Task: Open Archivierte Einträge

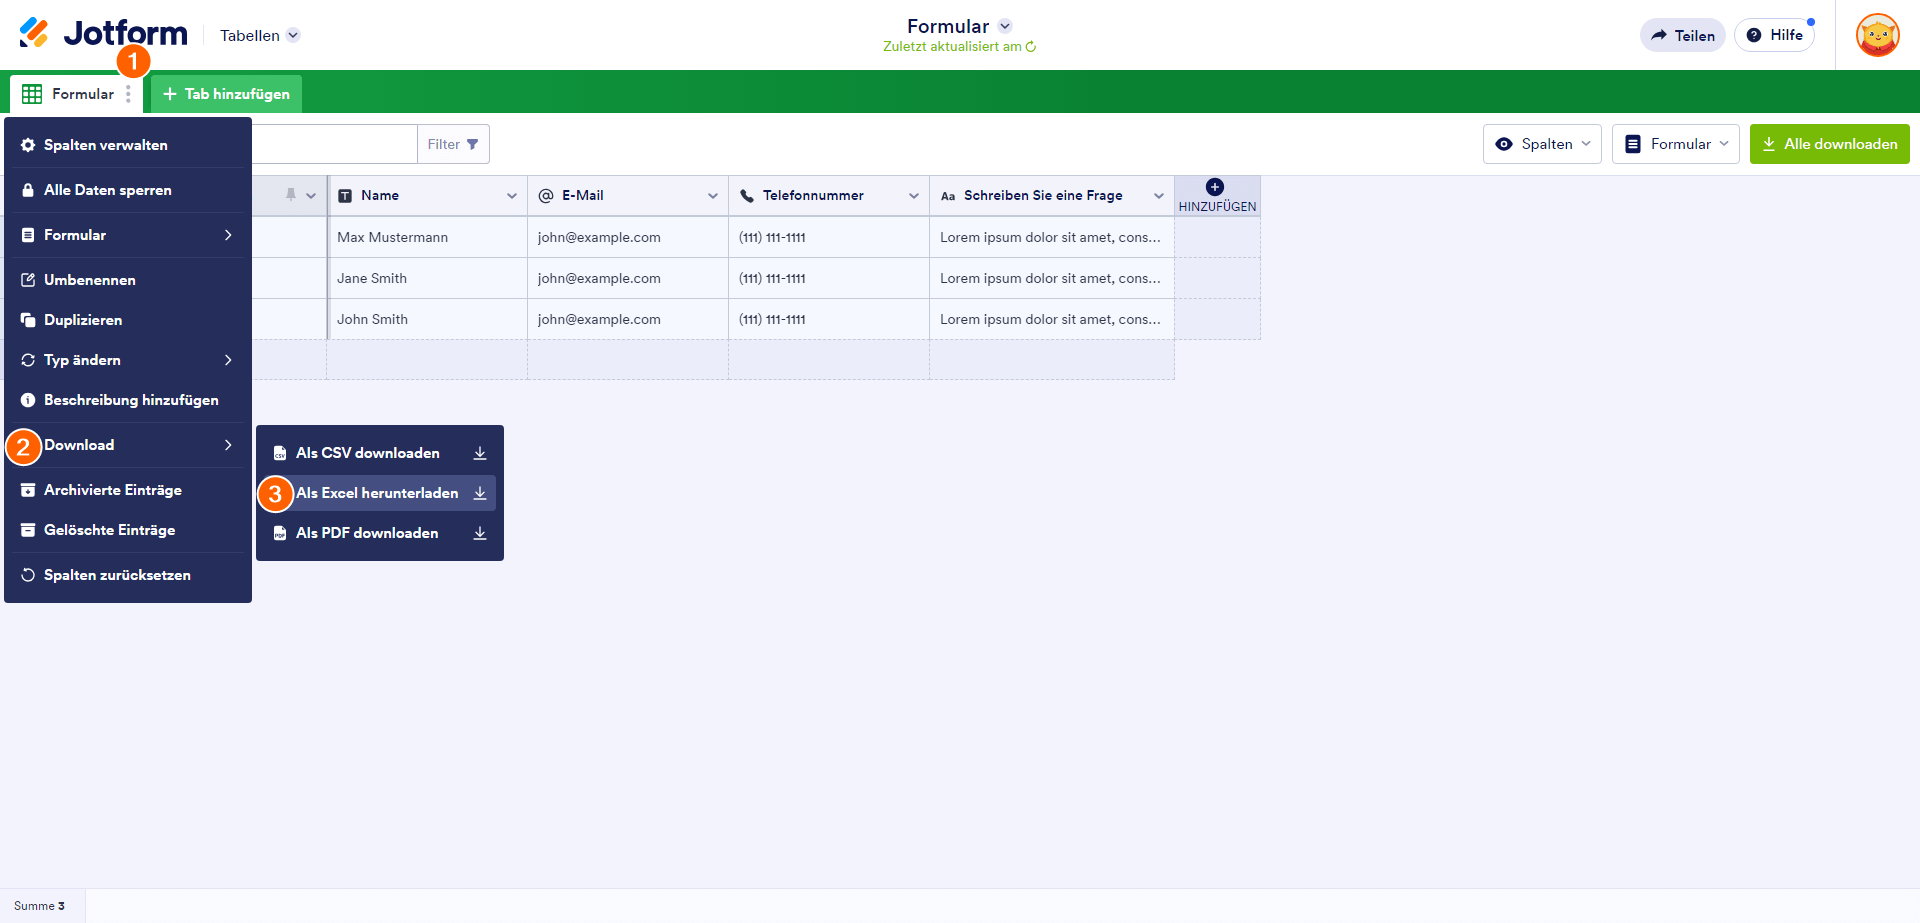Action: point(128,490)
